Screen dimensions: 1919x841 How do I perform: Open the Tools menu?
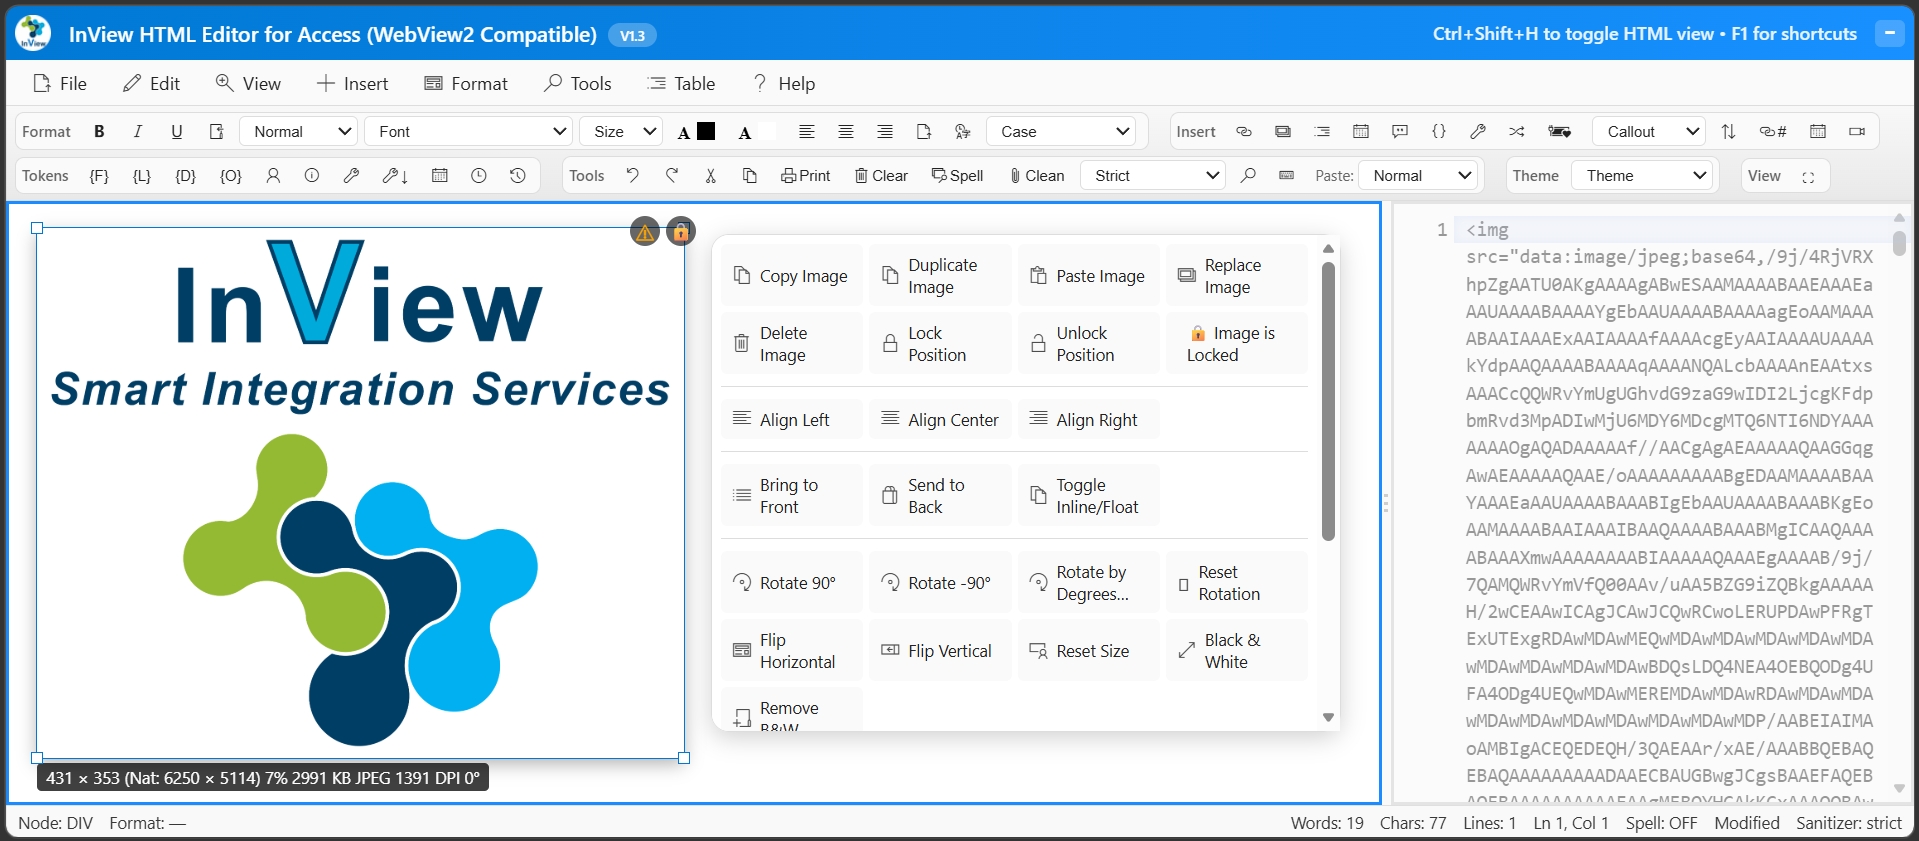[x=578, y=84]
